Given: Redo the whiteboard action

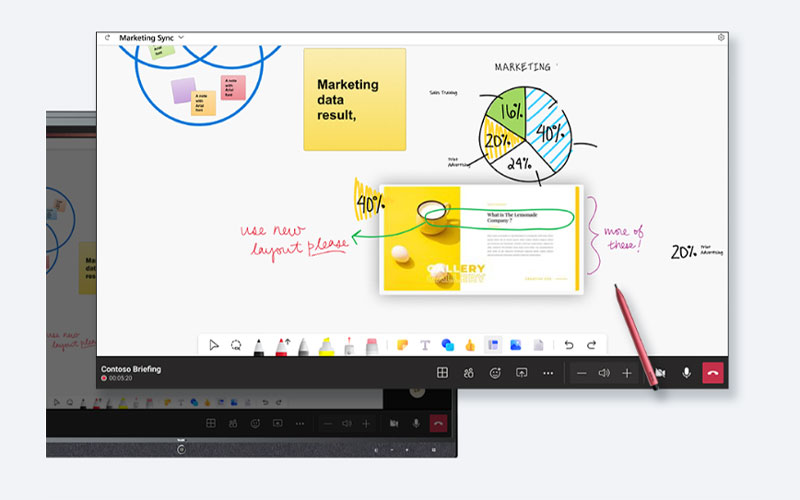Looking at the screenshot, I should (591, 345).
